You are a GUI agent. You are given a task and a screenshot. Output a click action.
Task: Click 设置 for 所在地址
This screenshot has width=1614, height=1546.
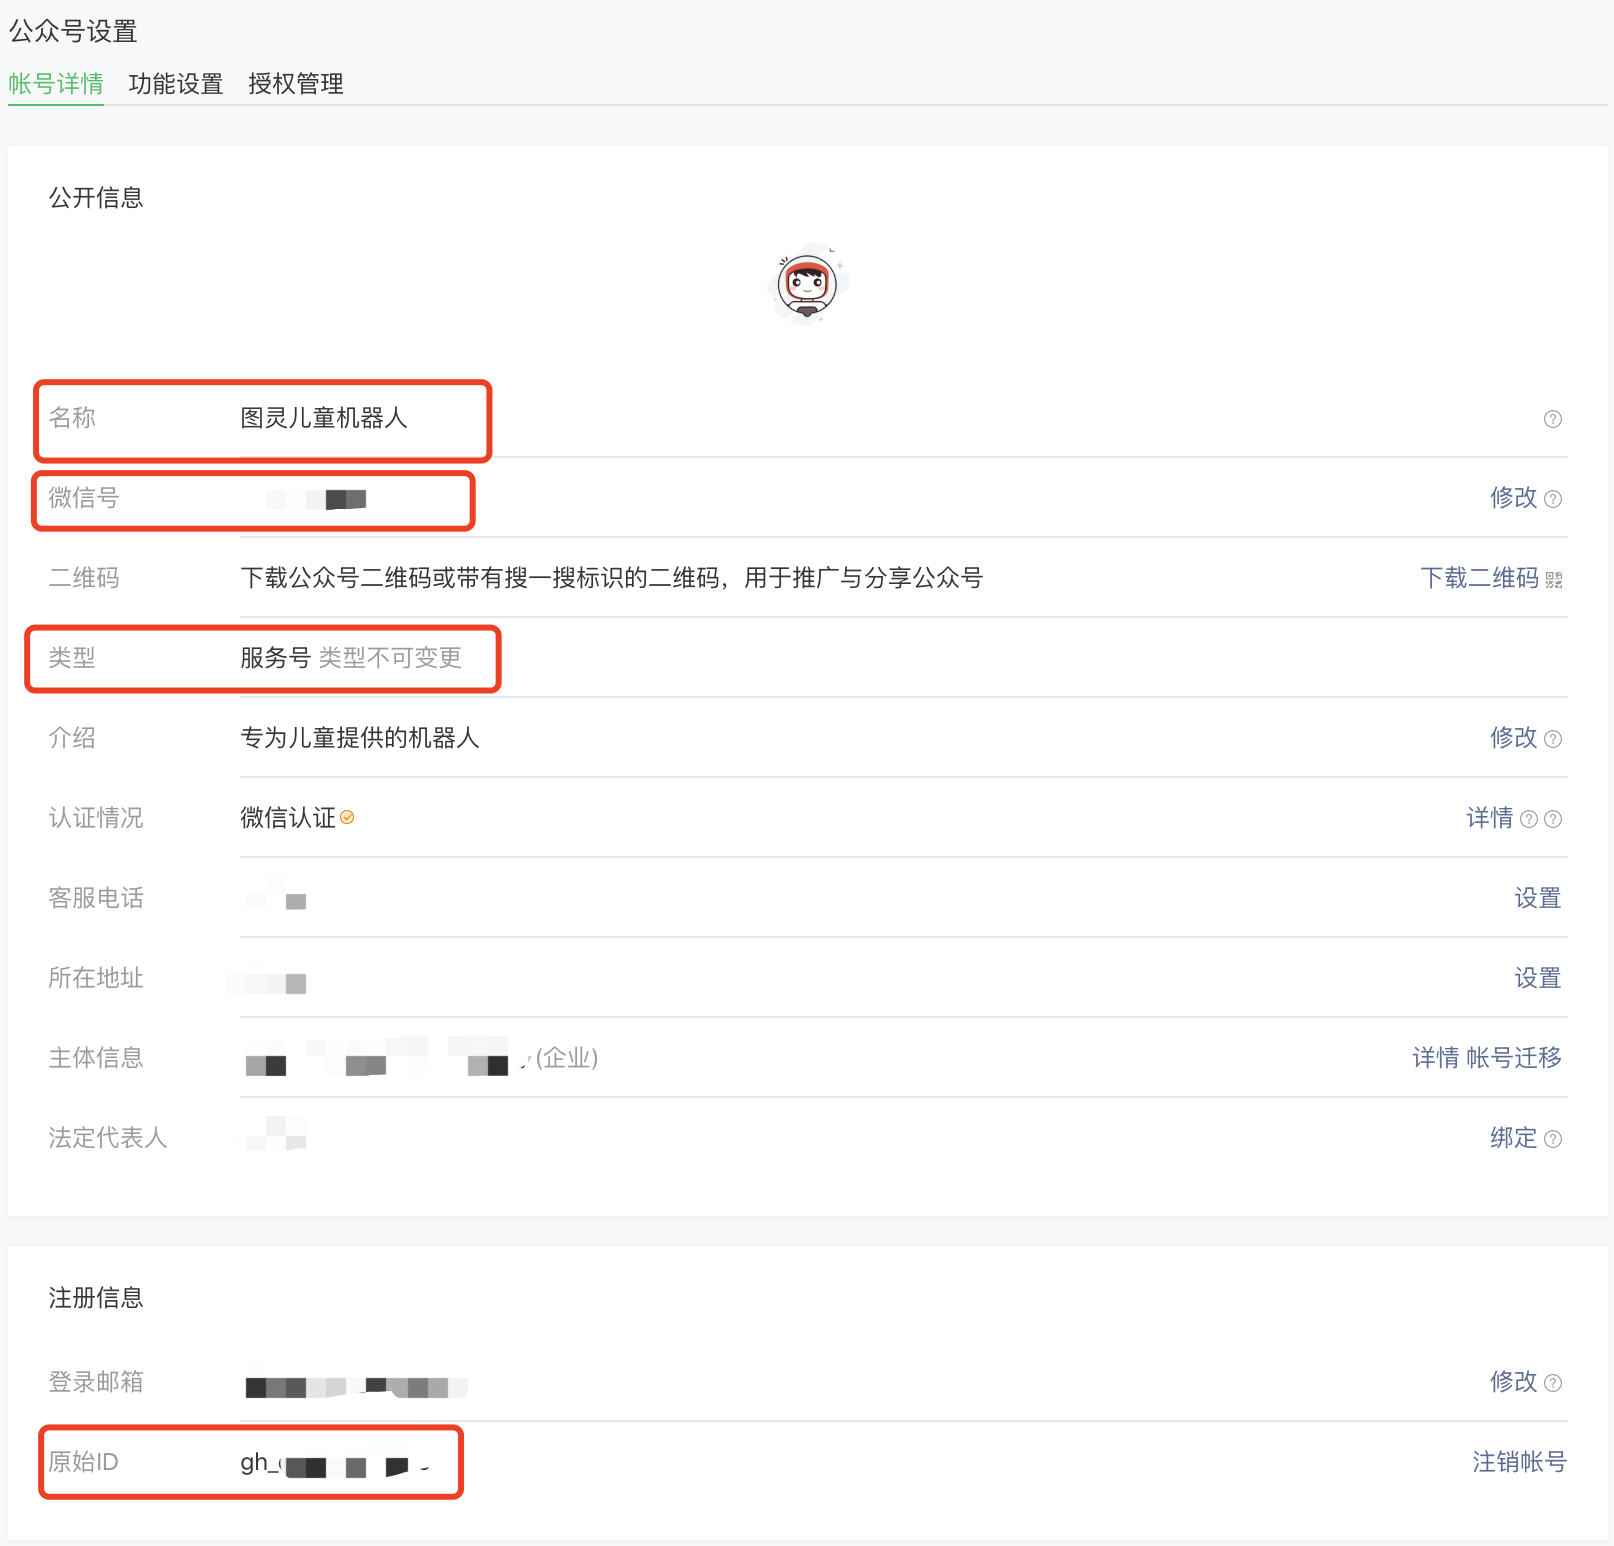coord(1537,978)
